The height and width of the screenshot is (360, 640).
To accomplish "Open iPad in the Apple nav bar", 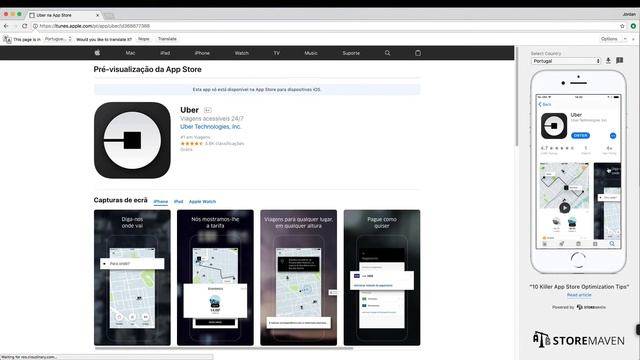I will 165,53.
